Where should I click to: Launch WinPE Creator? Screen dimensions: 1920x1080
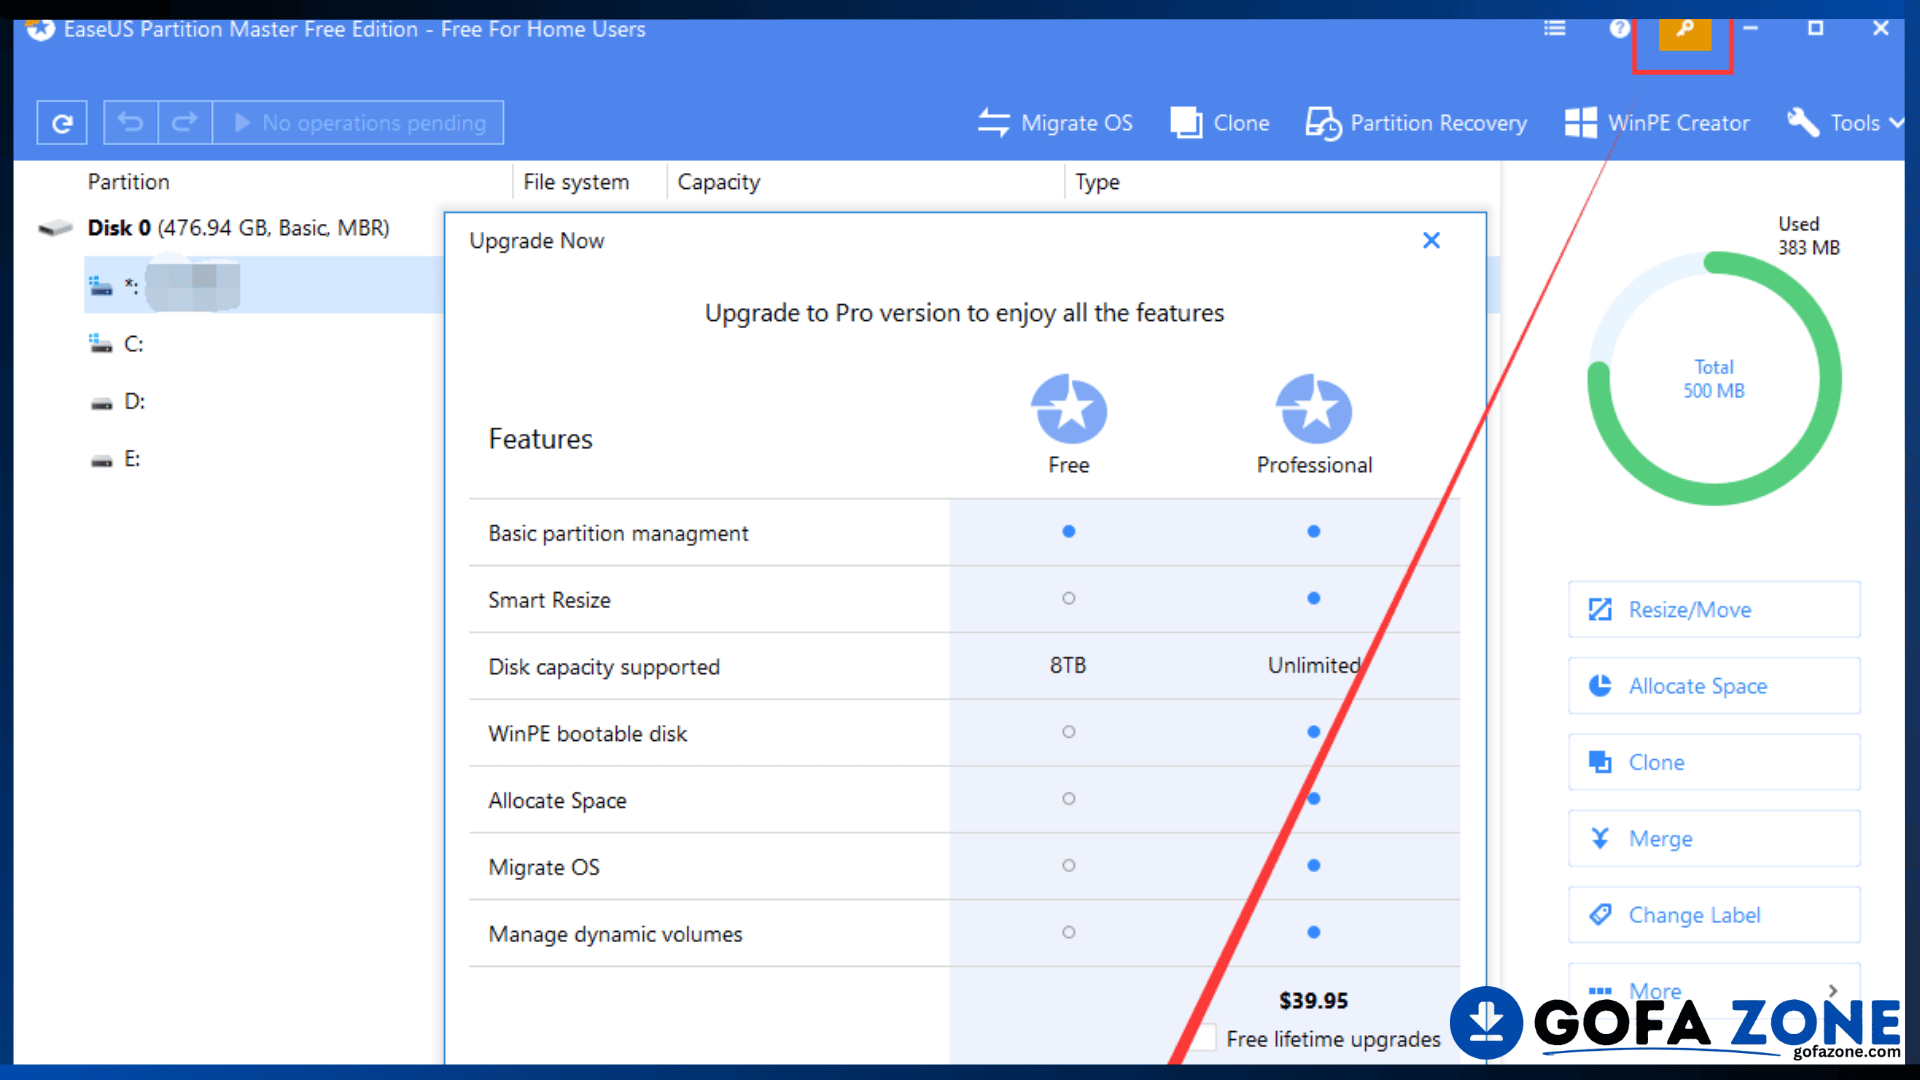tap(1657, 123)
